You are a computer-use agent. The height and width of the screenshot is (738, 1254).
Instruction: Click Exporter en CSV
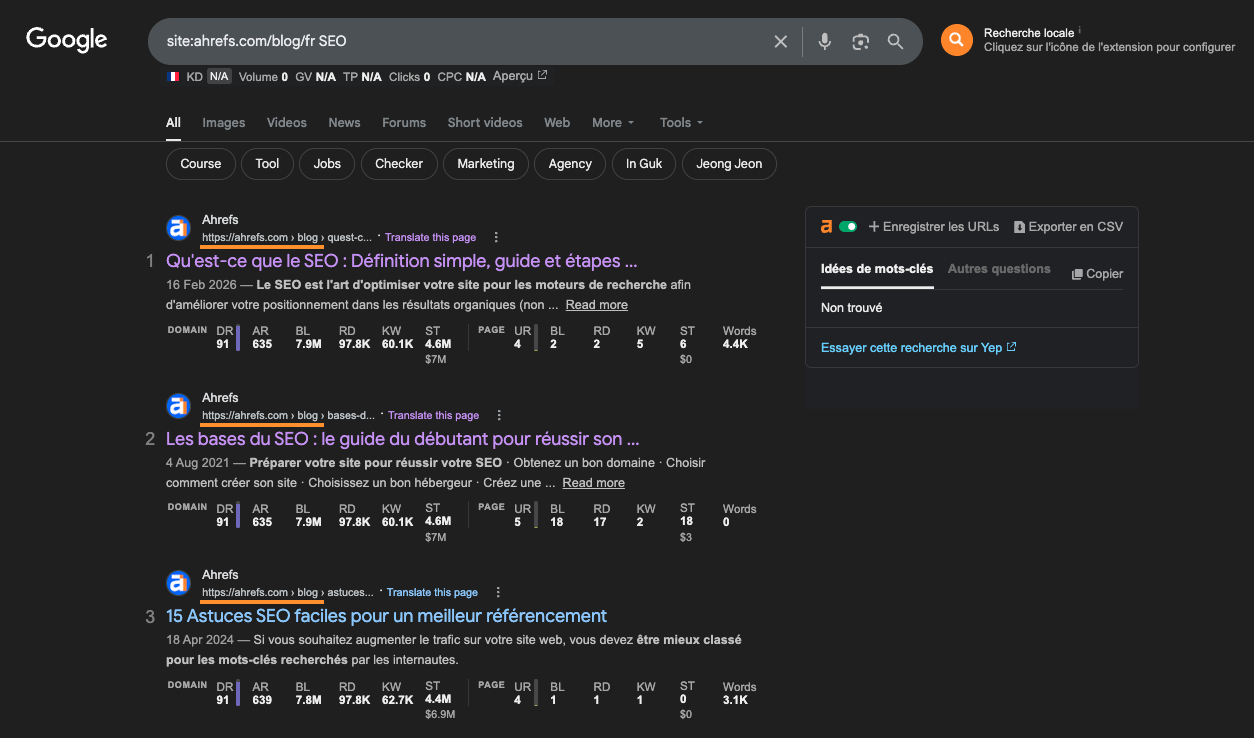click(1068, 226)
